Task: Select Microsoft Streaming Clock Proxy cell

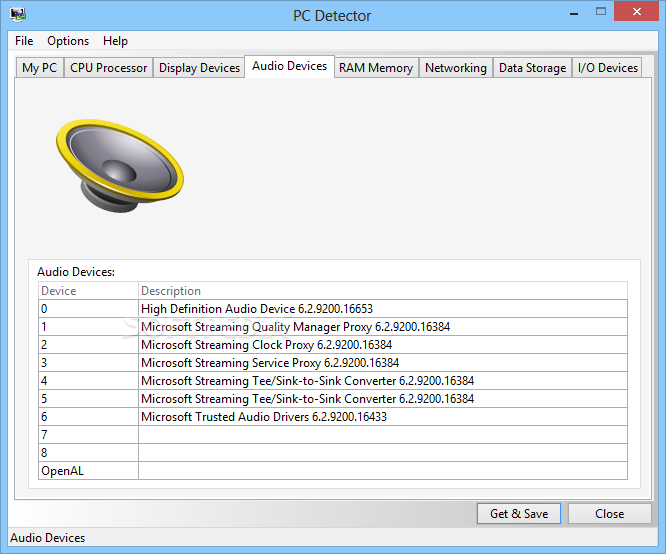Action: 383,345
